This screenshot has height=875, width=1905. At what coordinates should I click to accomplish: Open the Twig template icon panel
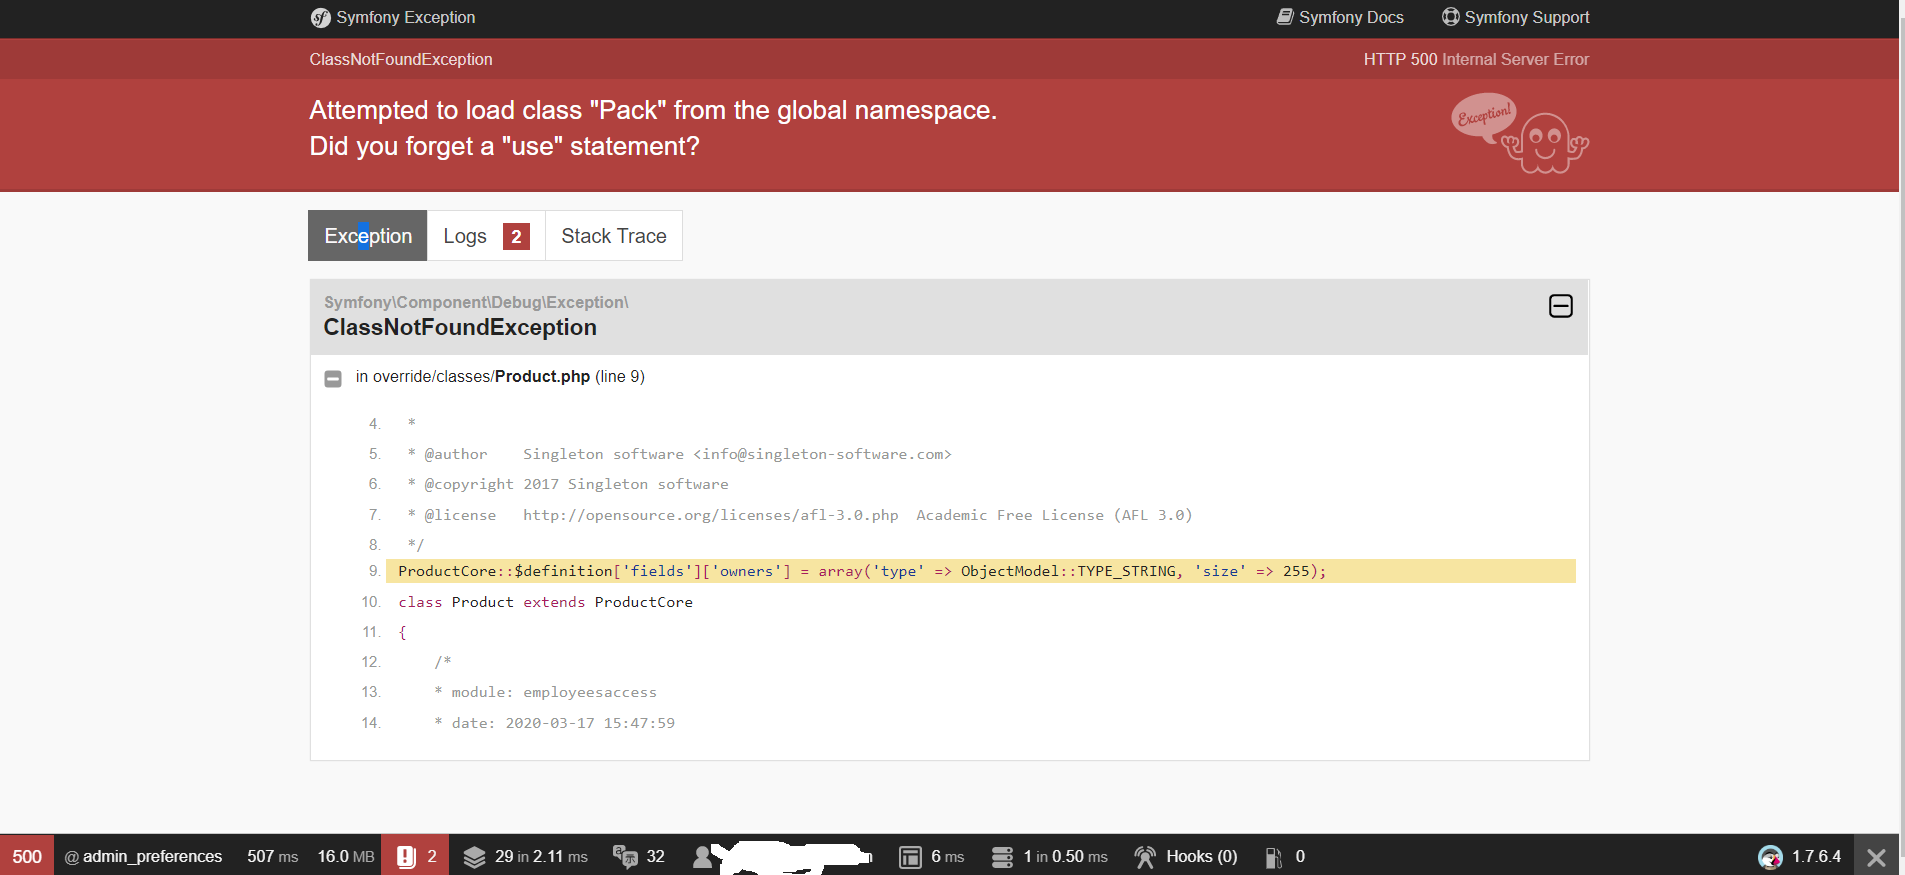coord(910,857)
